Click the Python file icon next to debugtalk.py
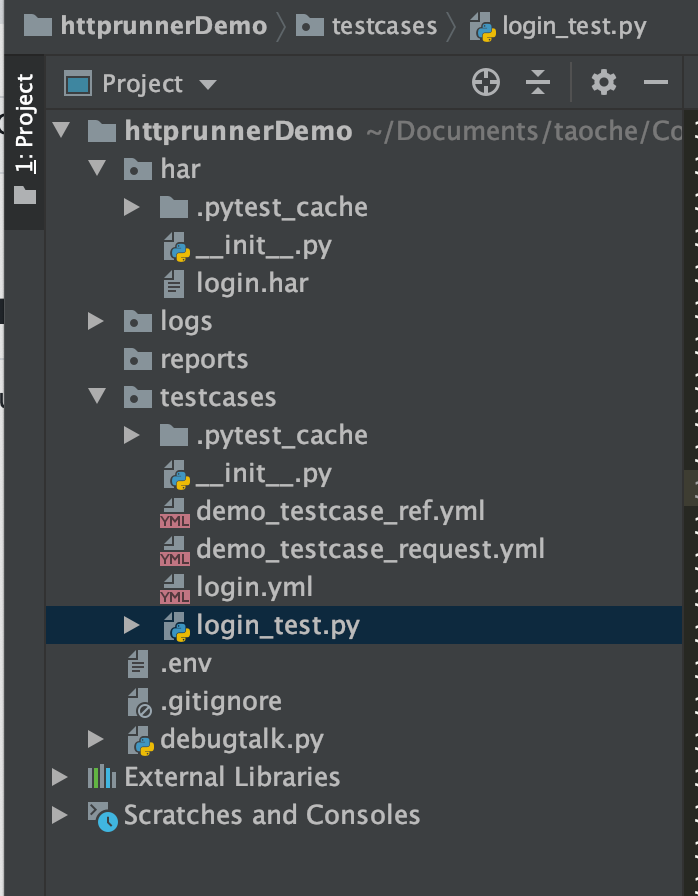The height and width of the screenshot is (896, 698). coord(143,740)
